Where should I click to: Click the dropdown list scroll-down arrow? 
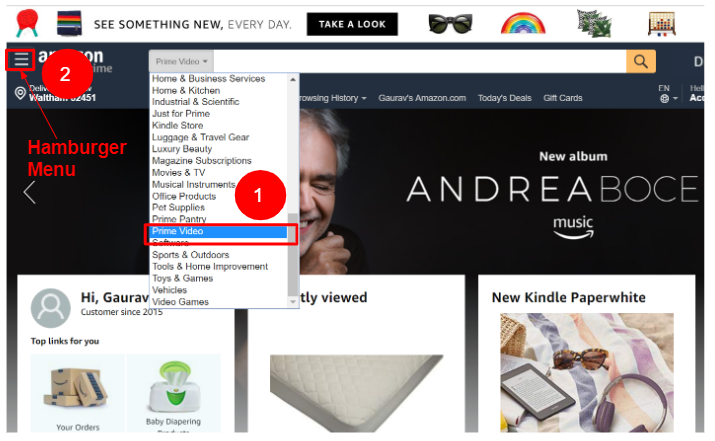point(293,302)
